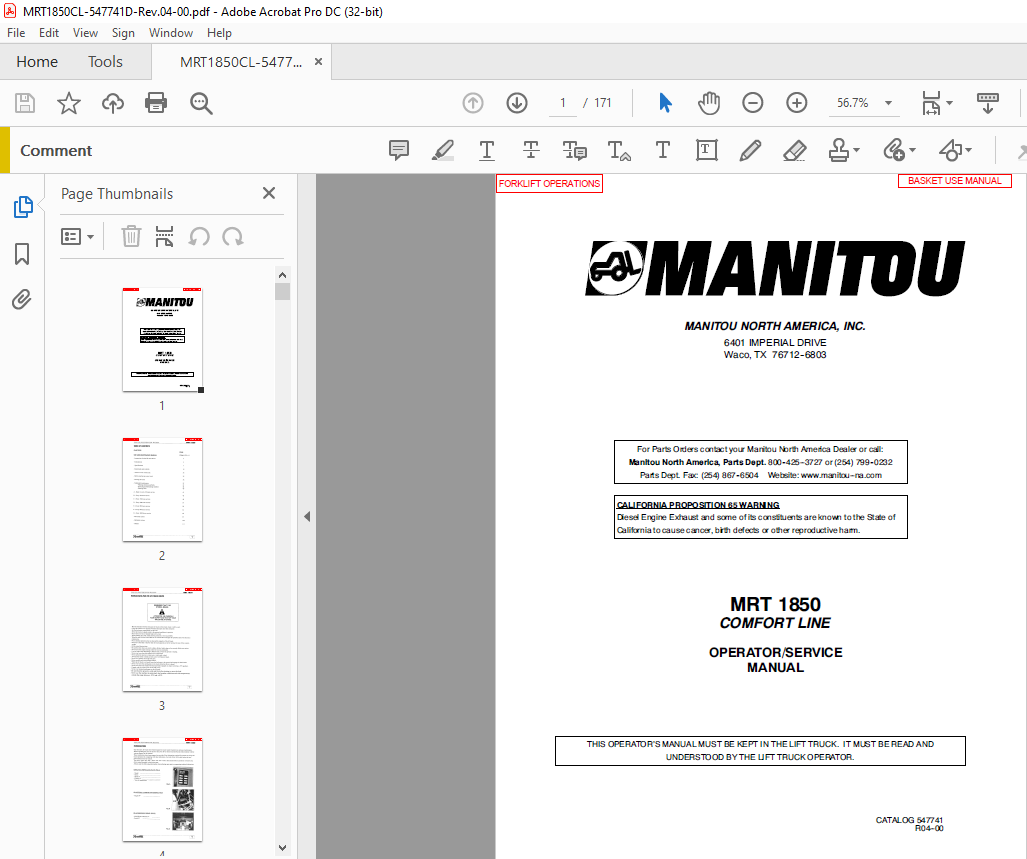Print the document
This screenshot has height=859, width=1027.
(x=156, y=103)
